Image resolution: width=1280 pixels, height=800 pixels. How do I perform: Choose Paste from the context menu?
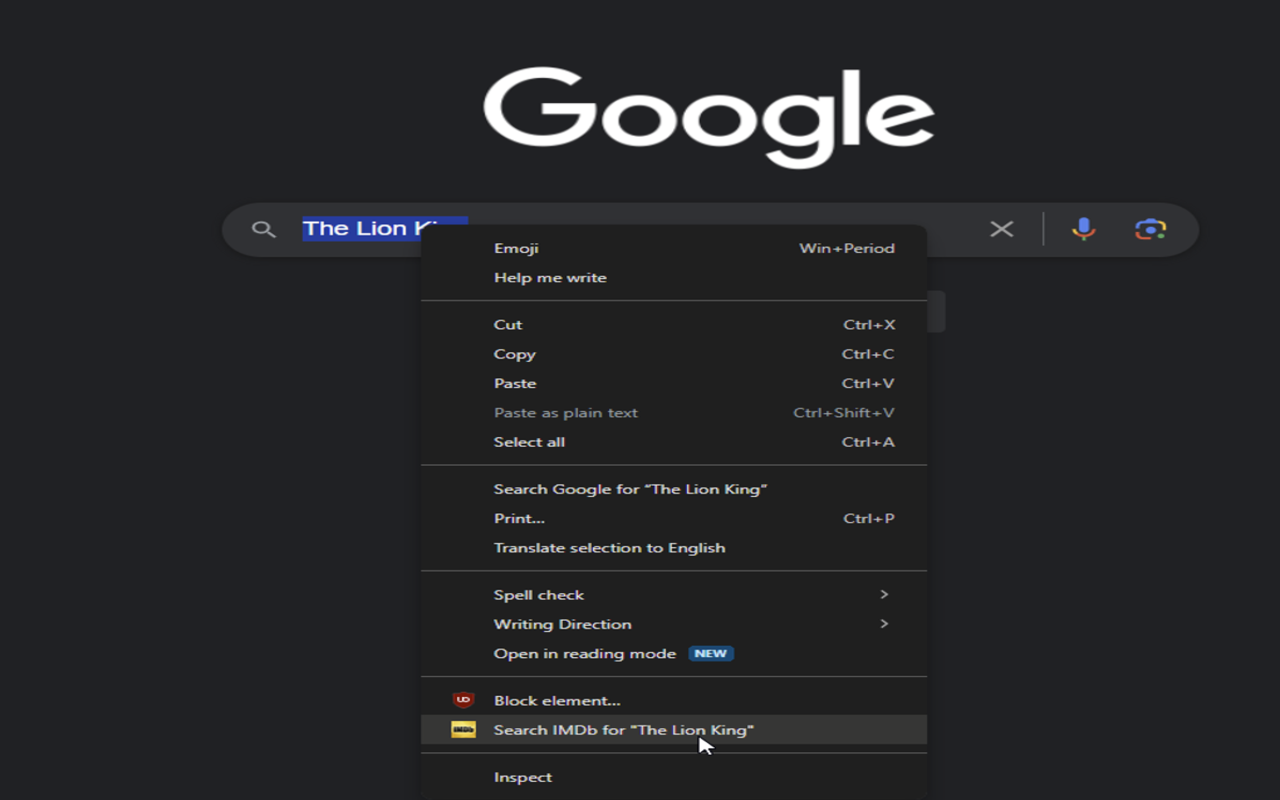click(x=674, y=383)
